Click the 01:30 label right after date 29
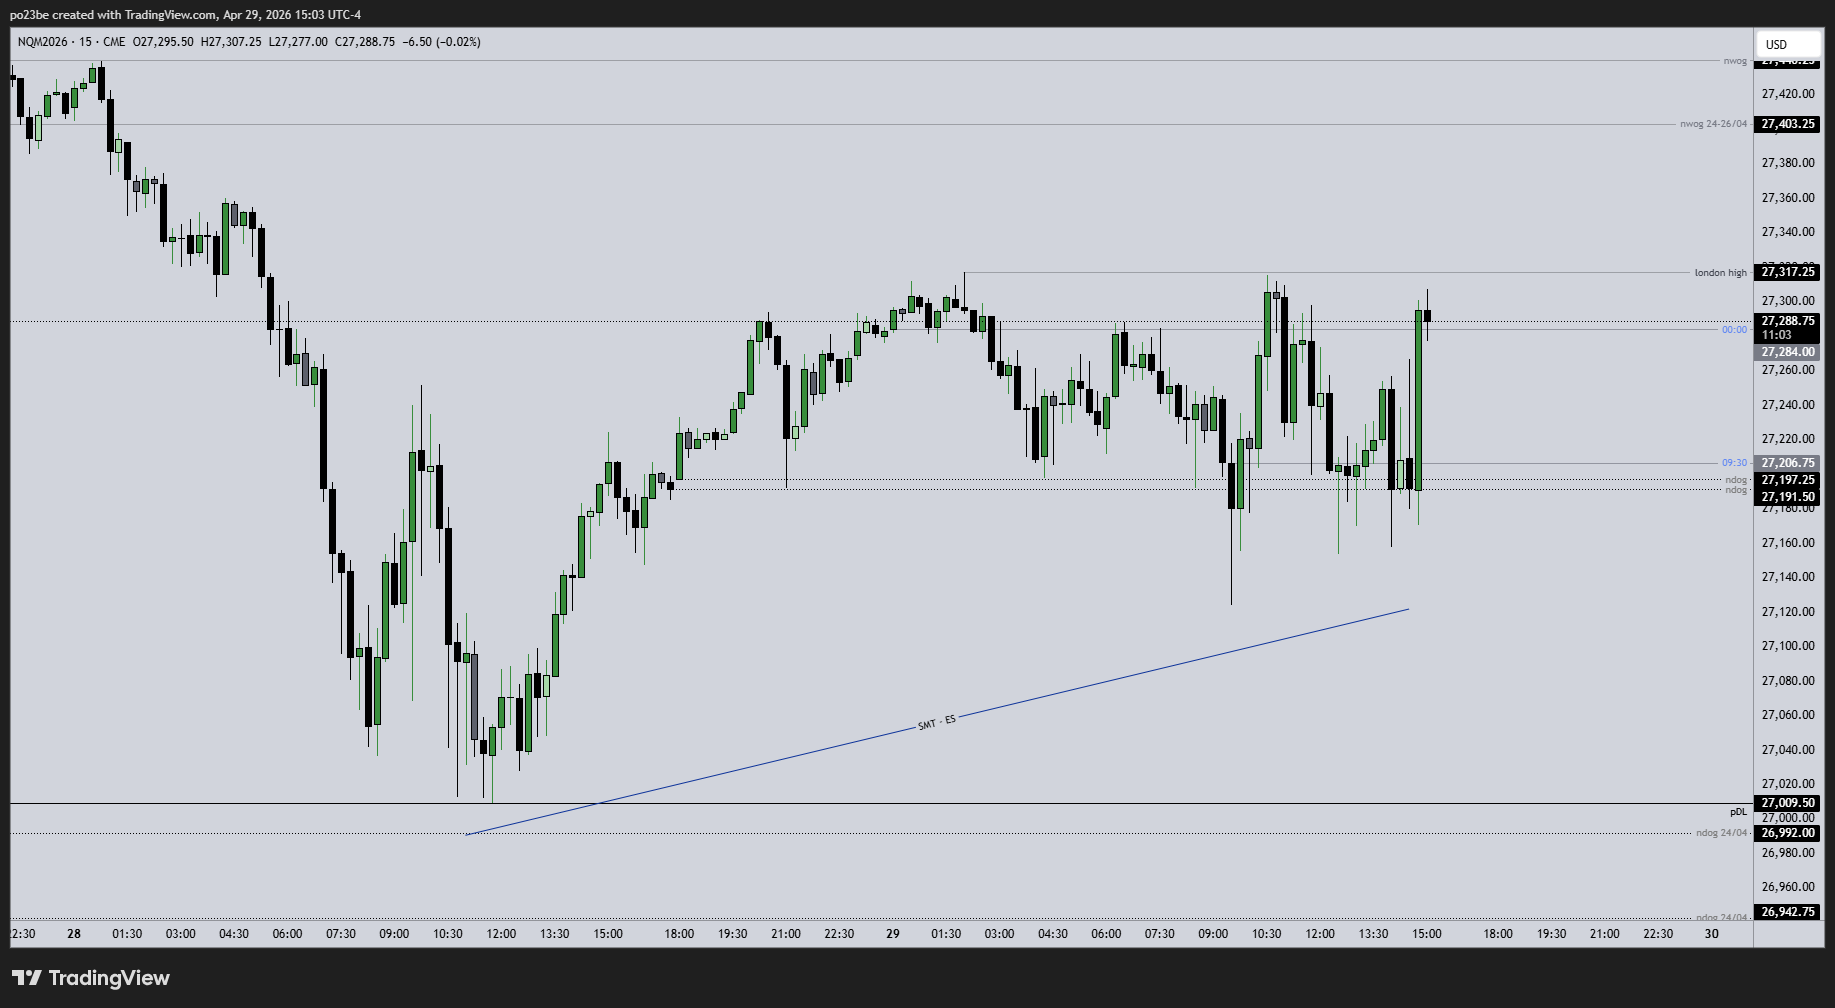 tap(946, 934)
